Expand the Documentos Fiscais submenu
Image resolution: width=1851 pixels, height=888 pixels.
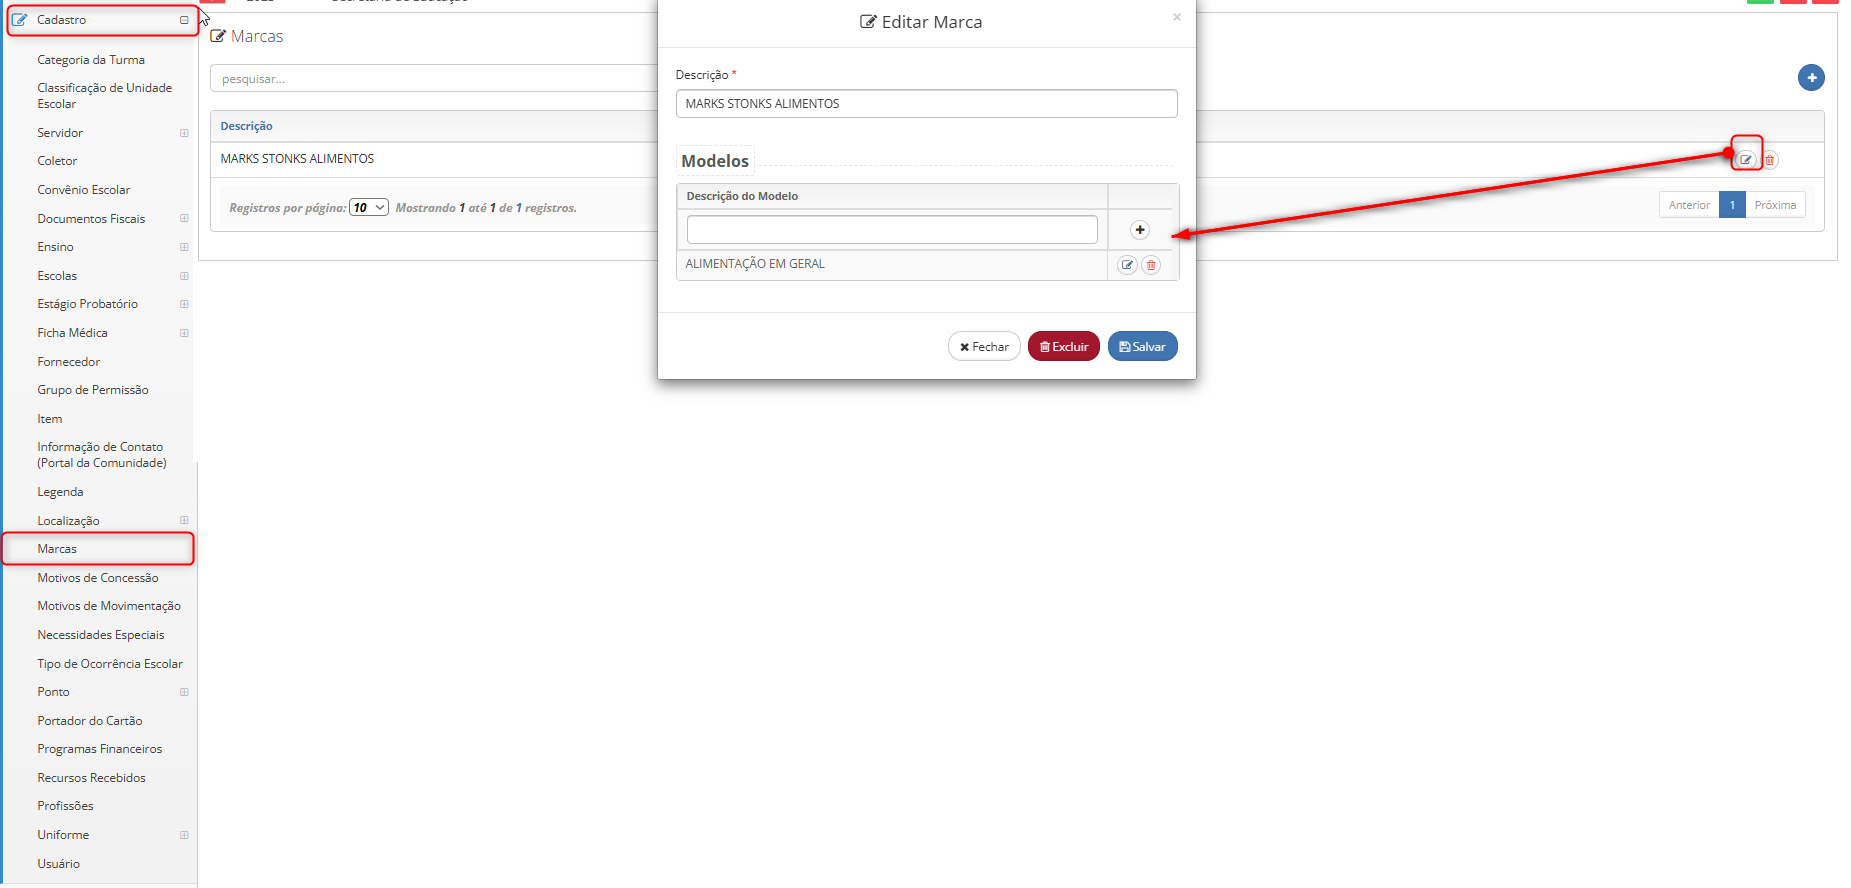[184, 218]
